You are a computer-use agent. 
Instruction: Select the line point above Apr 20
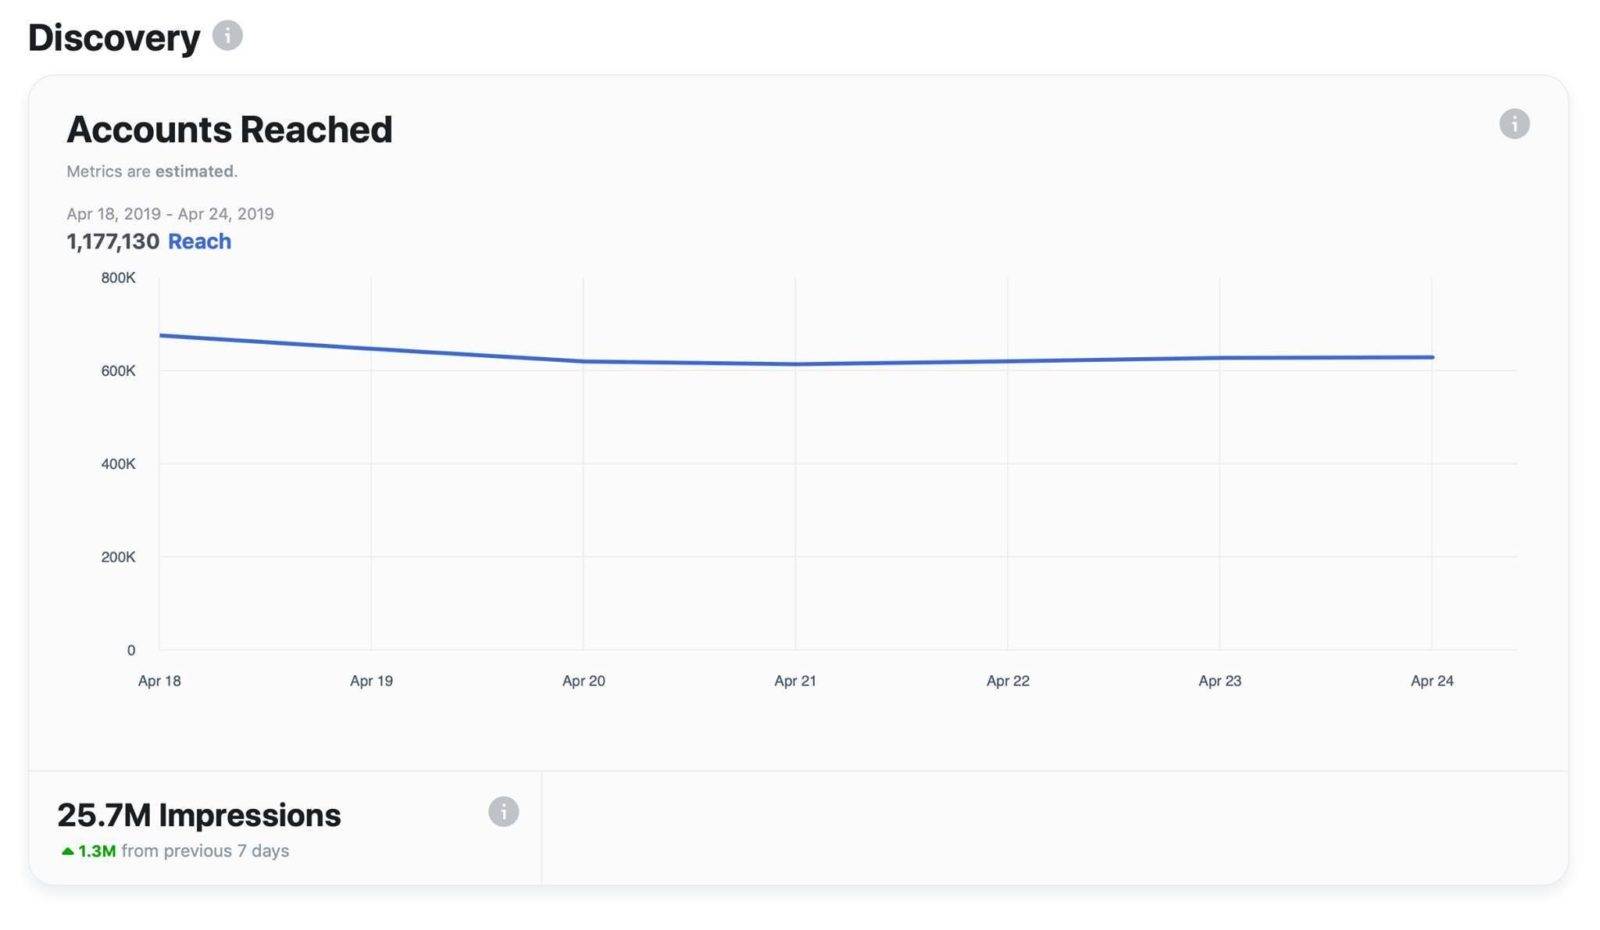[584, 361]
